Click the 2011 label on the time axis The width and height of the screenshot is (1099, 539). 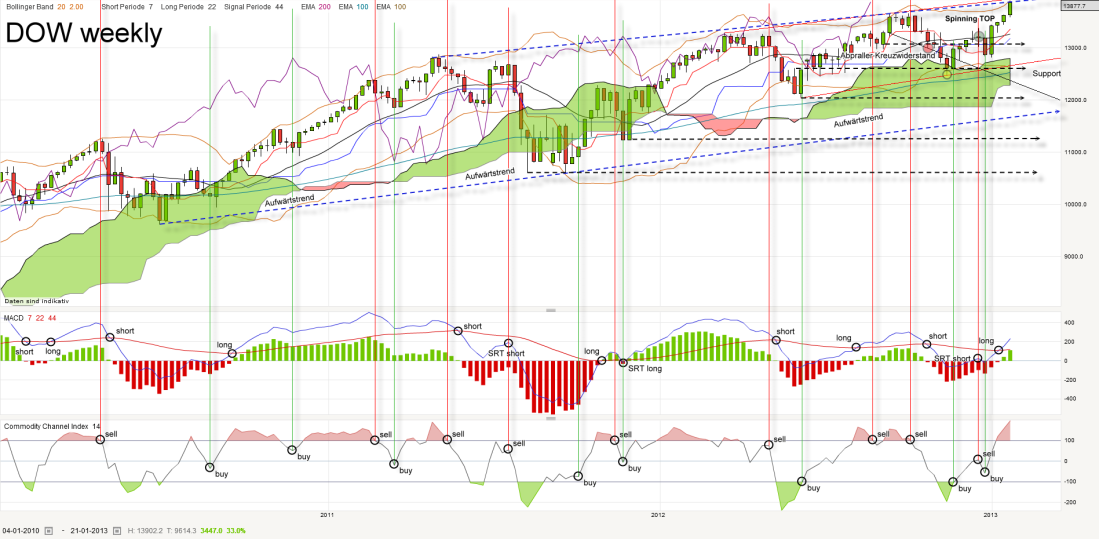coord(327,516)
